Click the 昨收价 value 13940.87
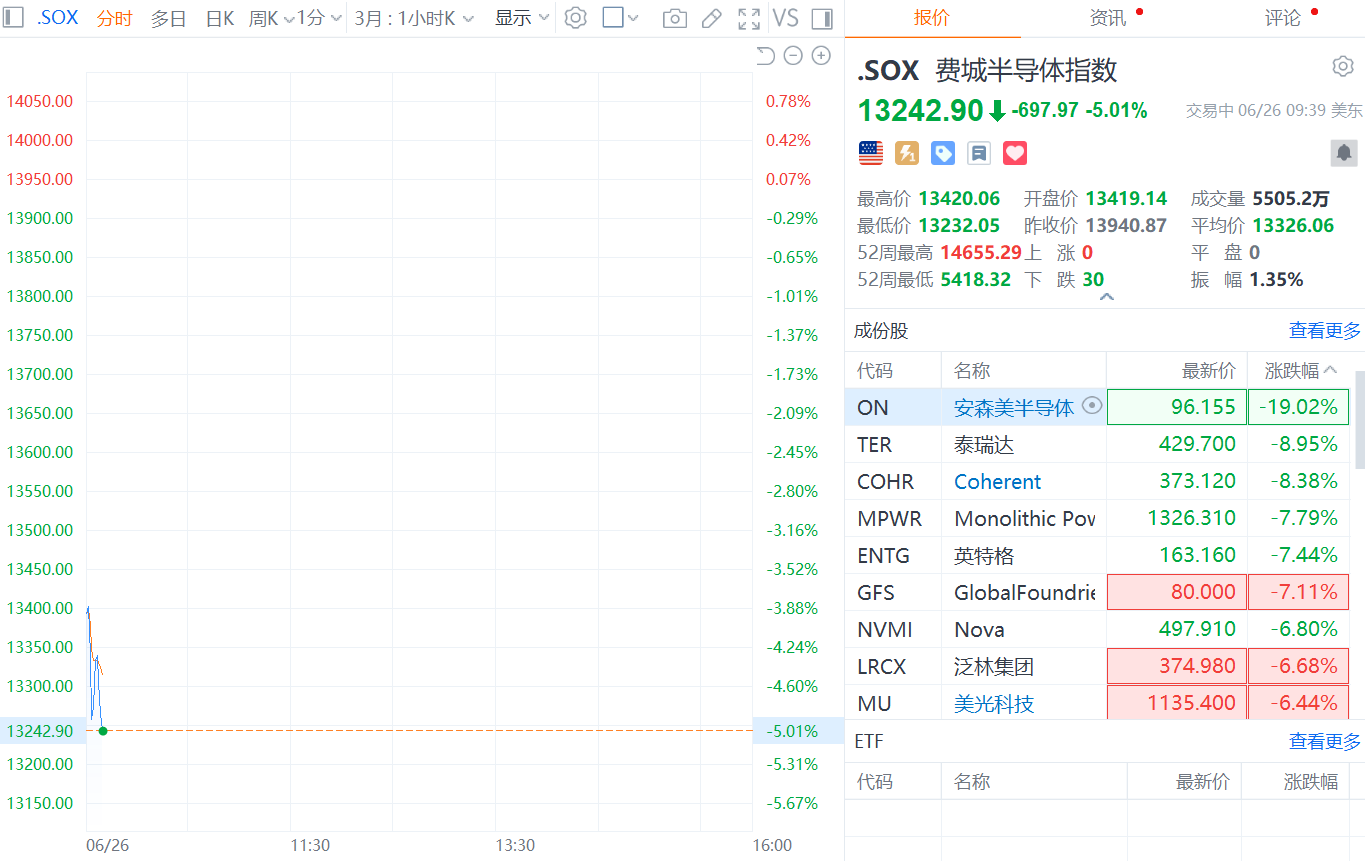Image resolution: width=1365 pixels, height=861 pixels. click(1126, 225)
